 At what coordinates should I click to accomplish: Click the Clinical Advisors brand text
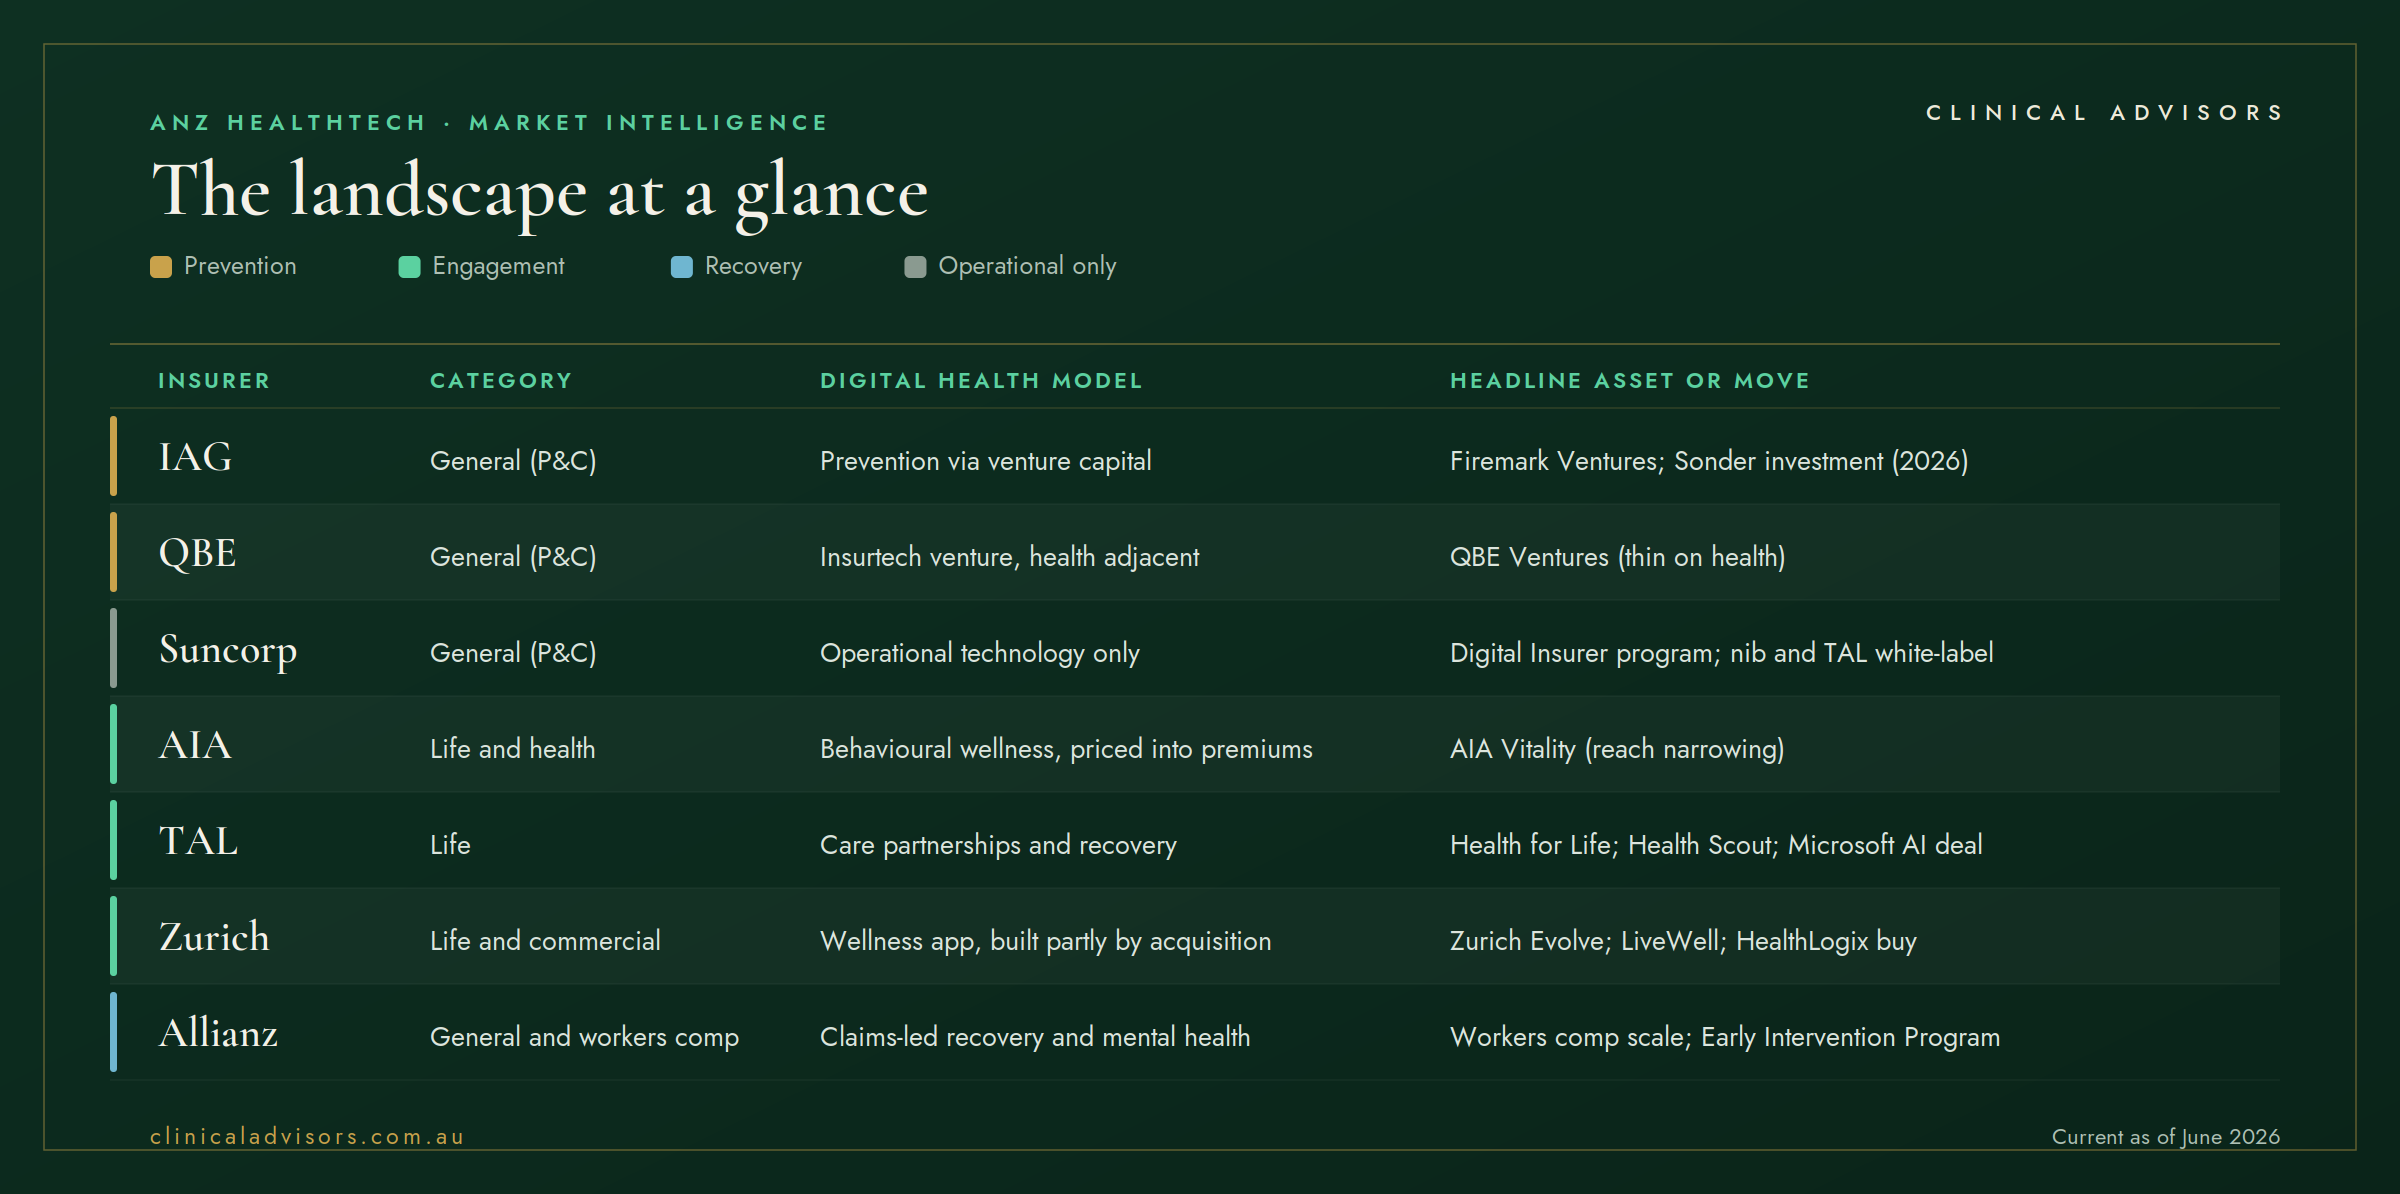point(2105,113)
